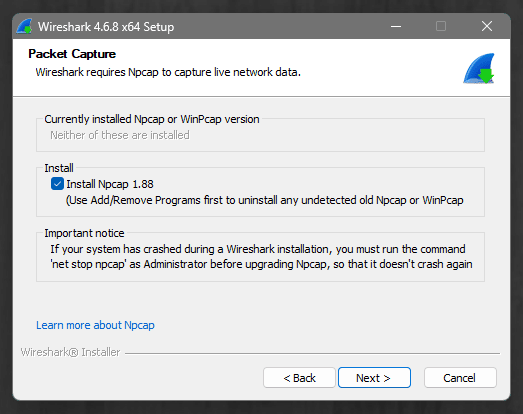Click the Wireshark 4.6.8 x64 Setup title

[106, 27]
